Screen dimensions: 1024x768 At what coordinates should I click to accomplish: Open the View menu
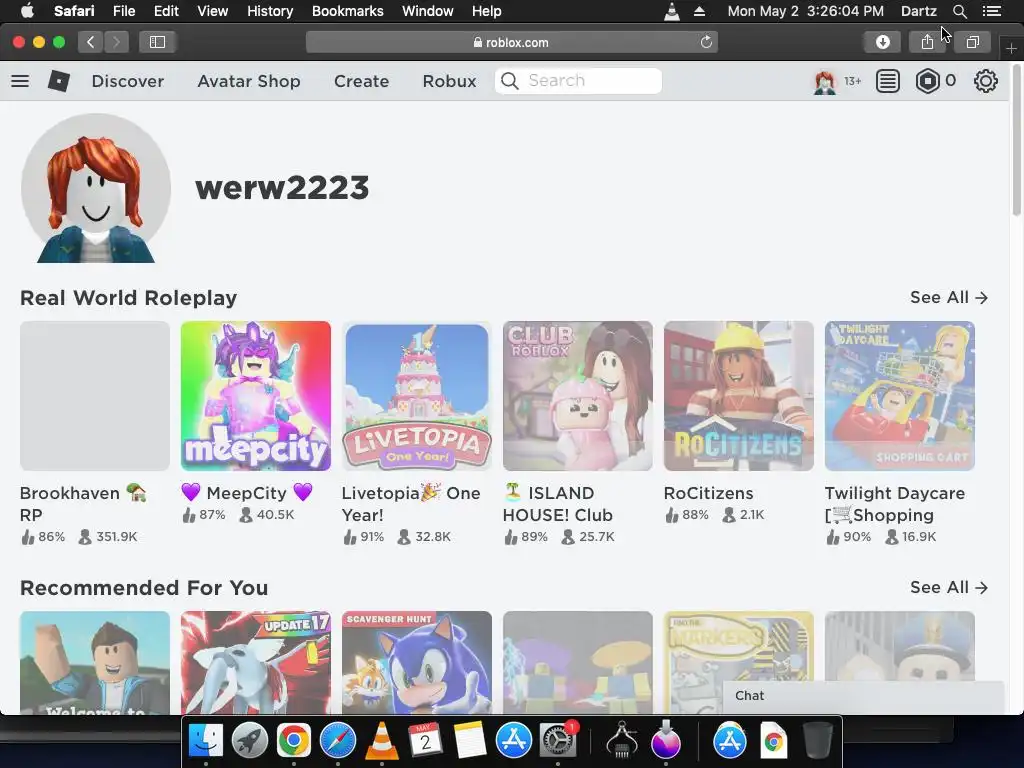click(212, 11)
